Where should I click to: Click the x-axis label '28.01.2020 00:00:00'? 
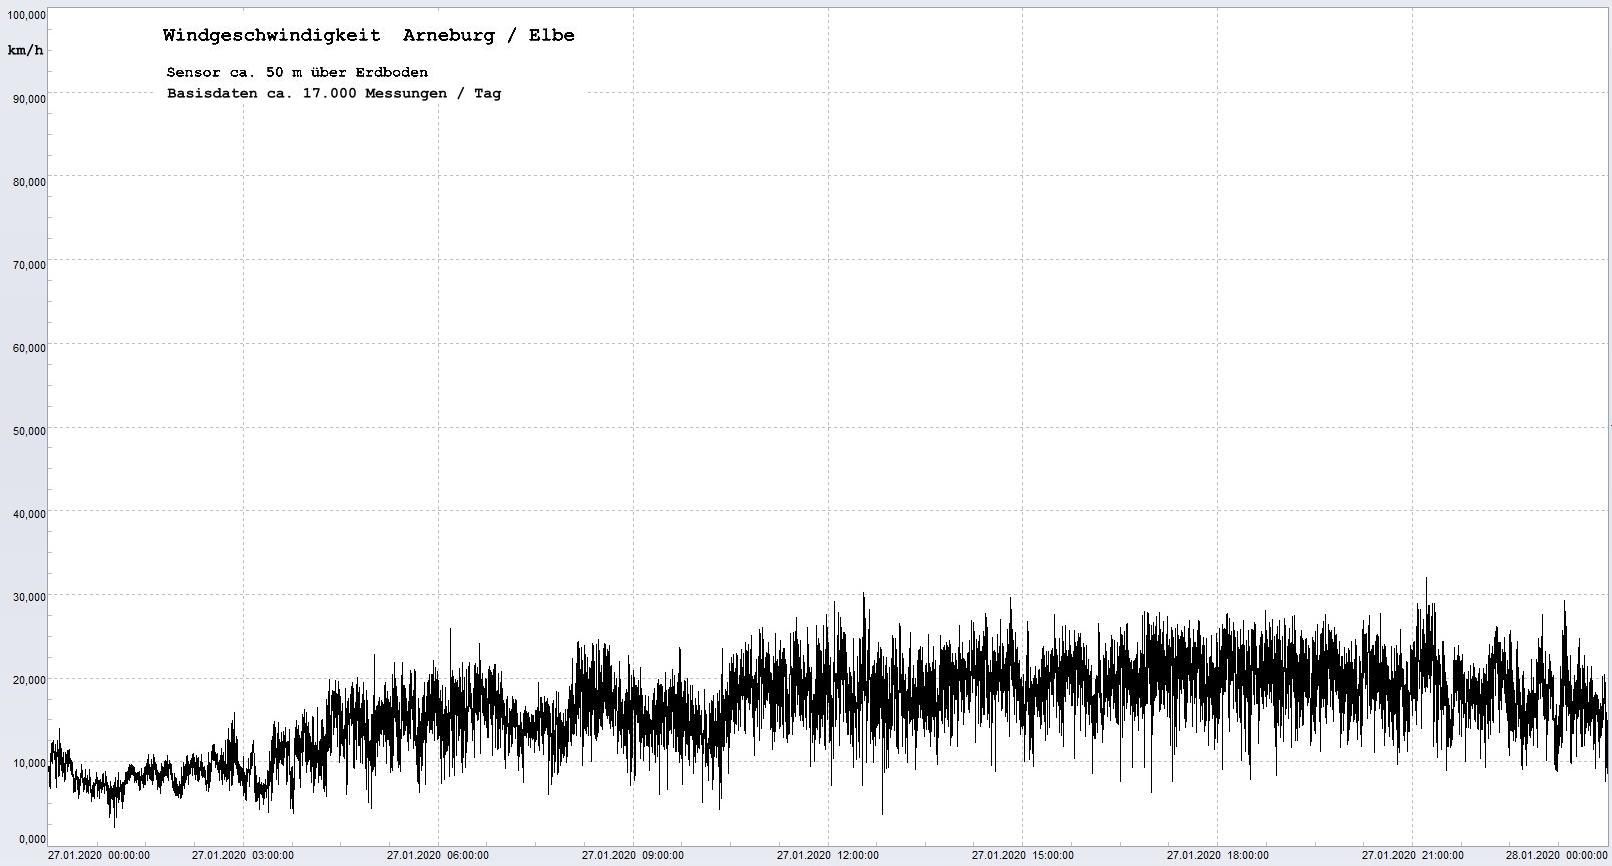click(x=1557, y=856)
